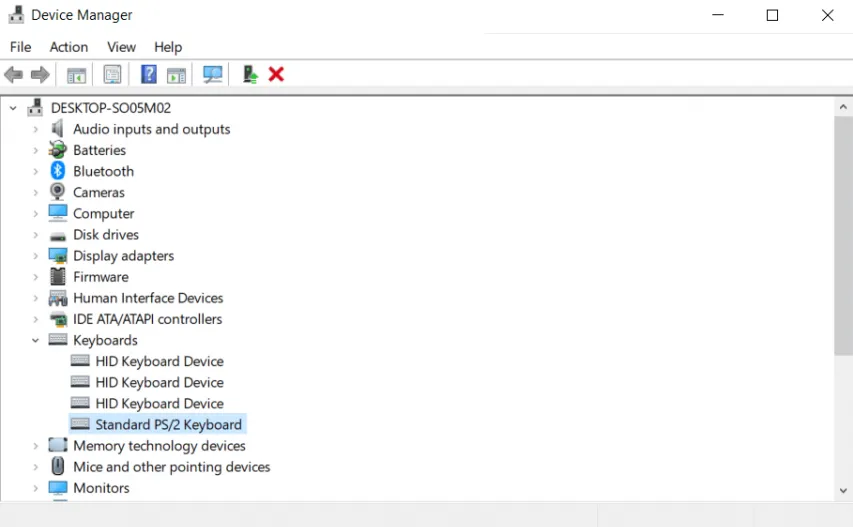Toggle the show/hide console tree icon
853x527 pixels.
coord(76,75)
